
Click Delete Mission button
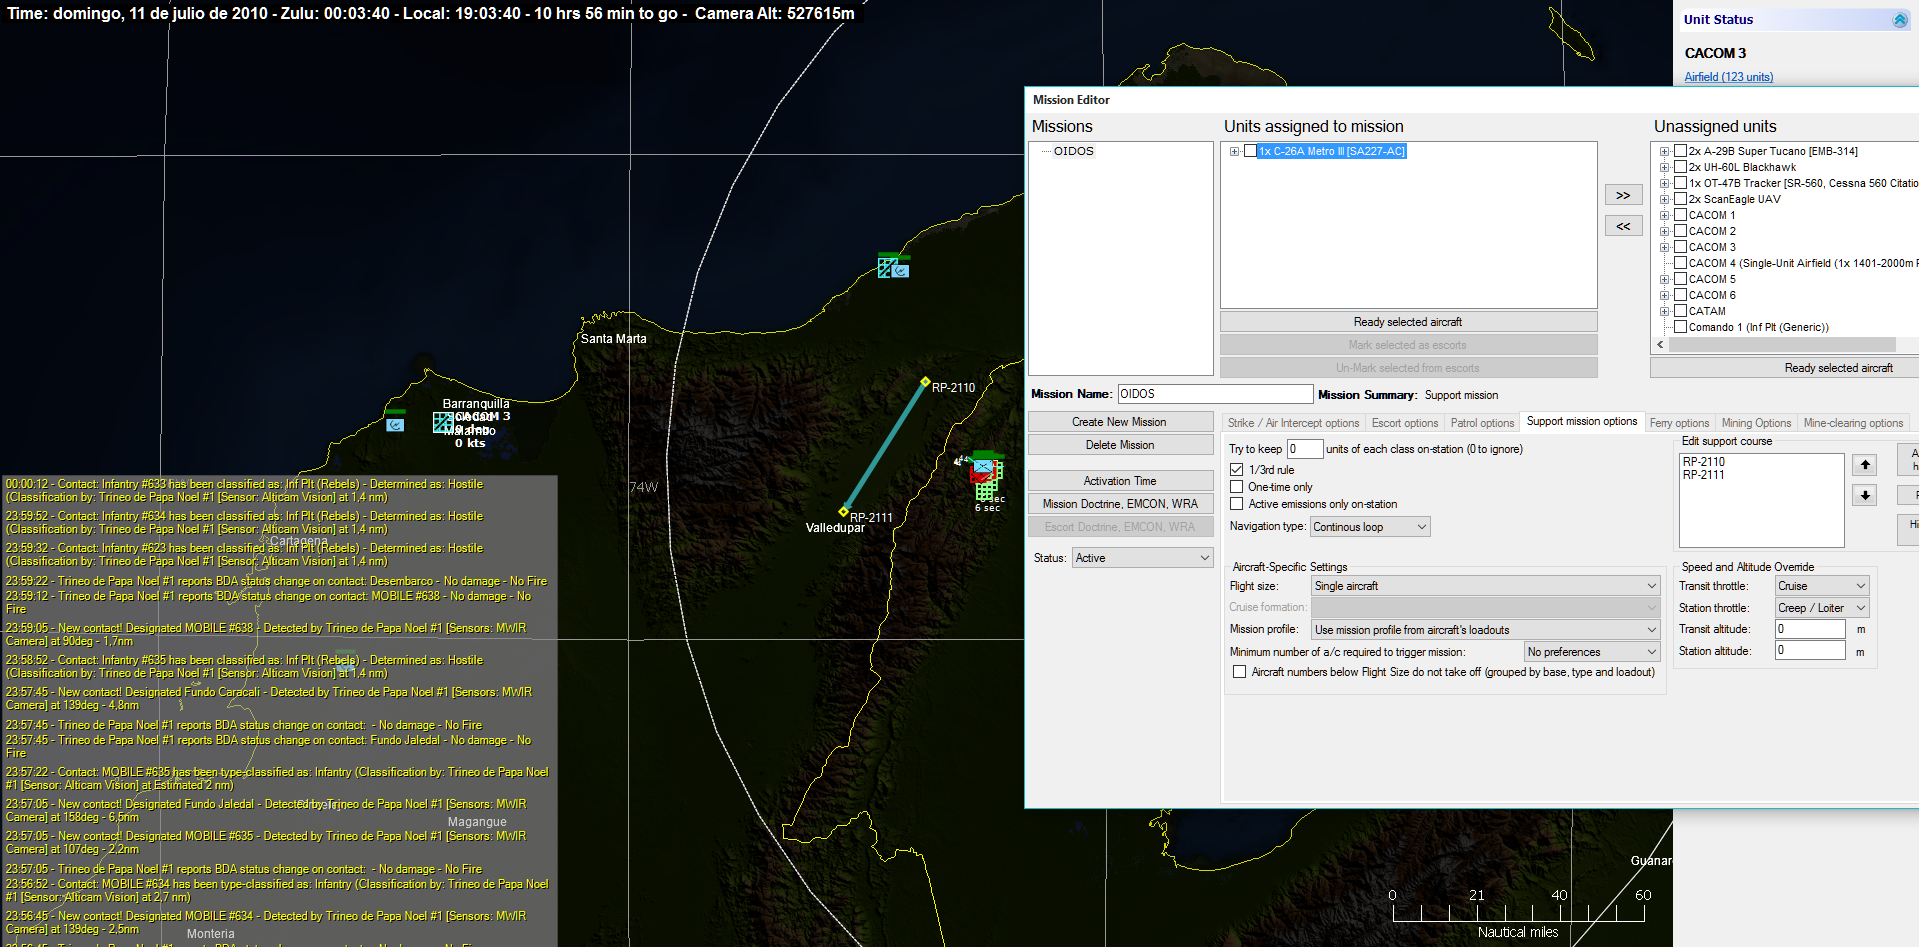click(x=1120, y=445)
